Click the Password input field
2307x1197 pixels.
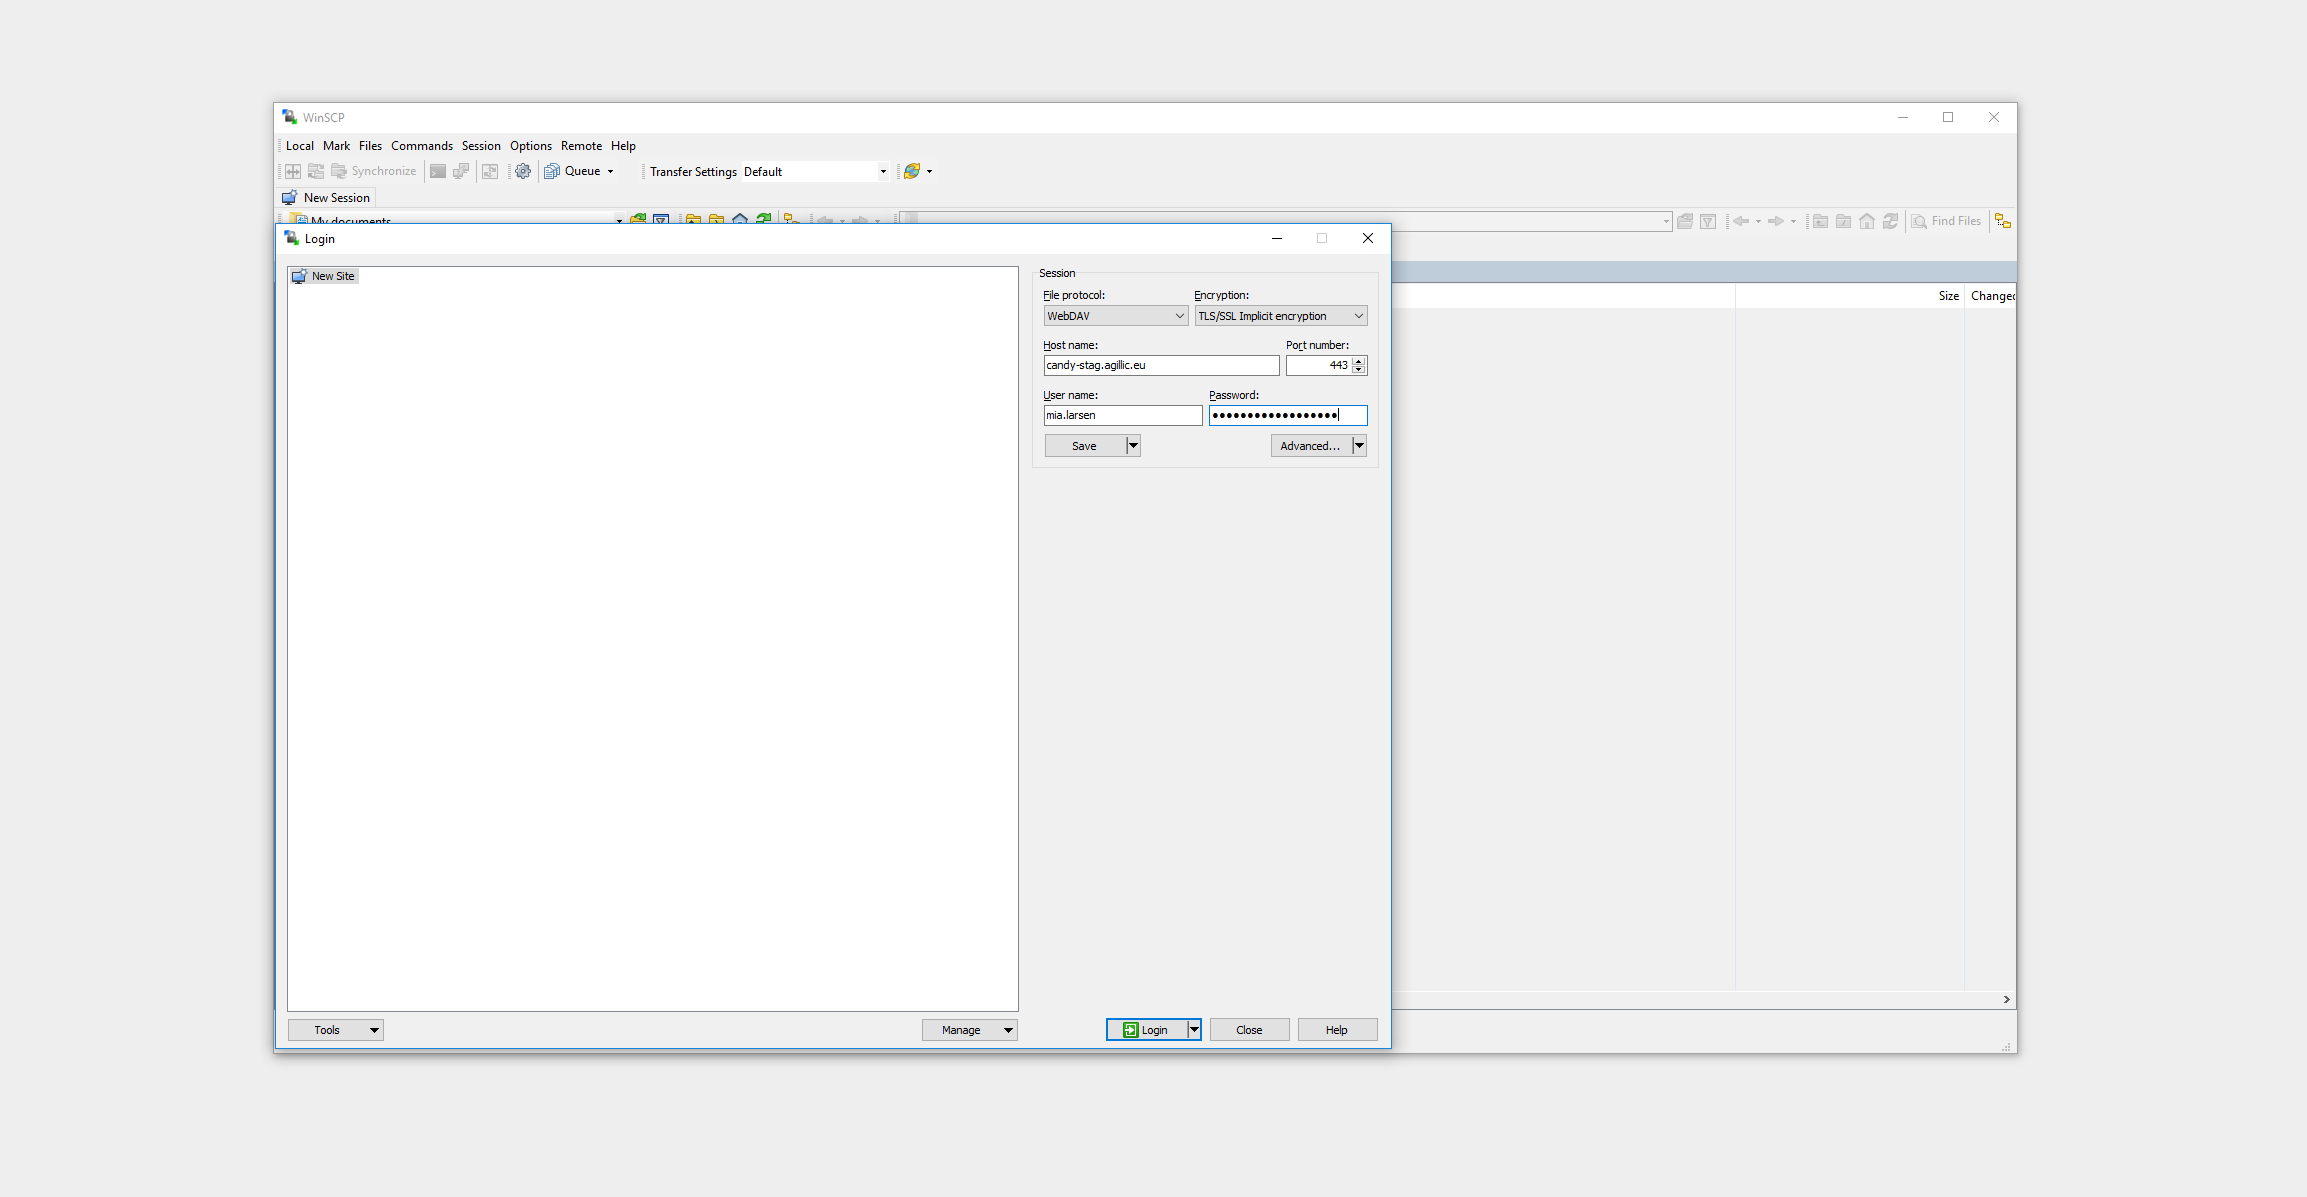point(1288,415)
